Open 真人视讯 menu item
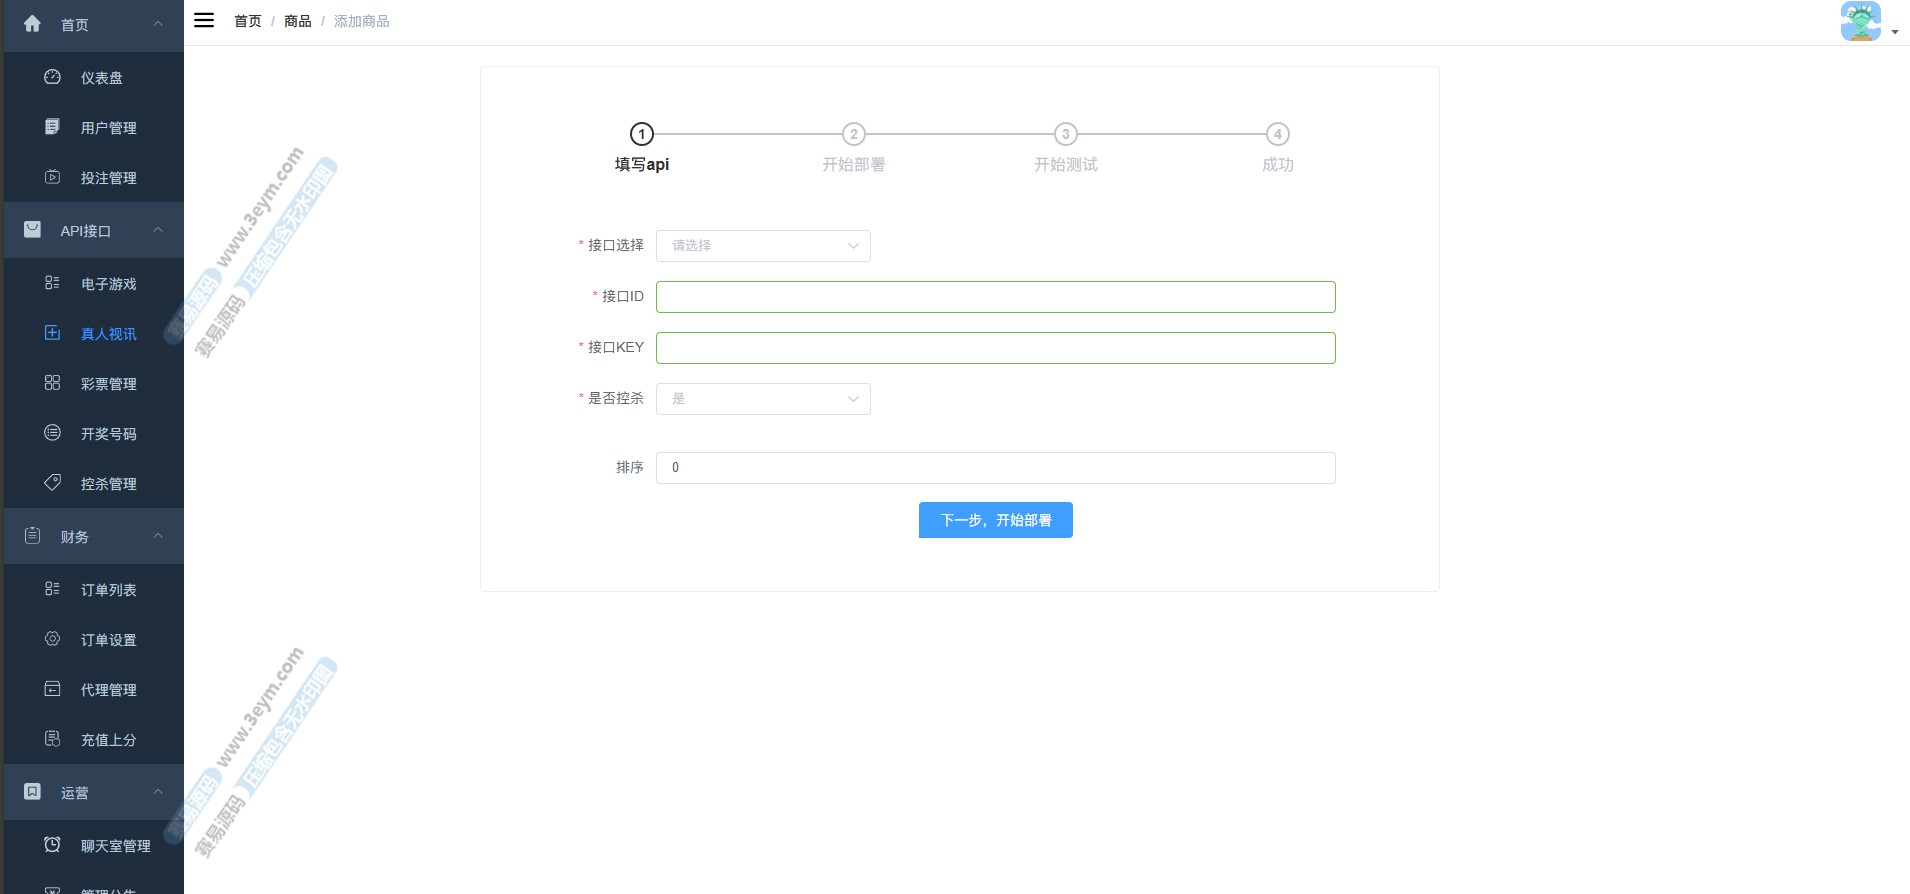1910x894 pixels. (108, 334)
